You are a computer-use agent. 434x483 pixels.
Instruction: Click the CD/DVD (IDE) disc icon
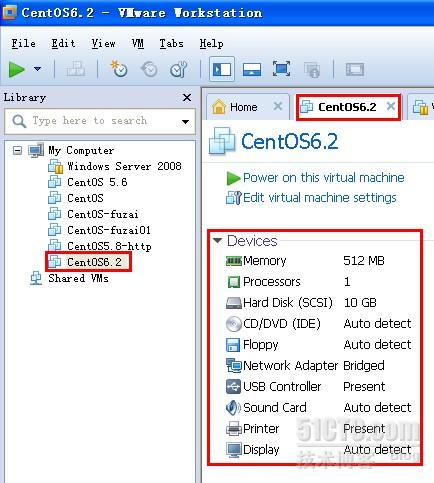[x=234, y=324]
